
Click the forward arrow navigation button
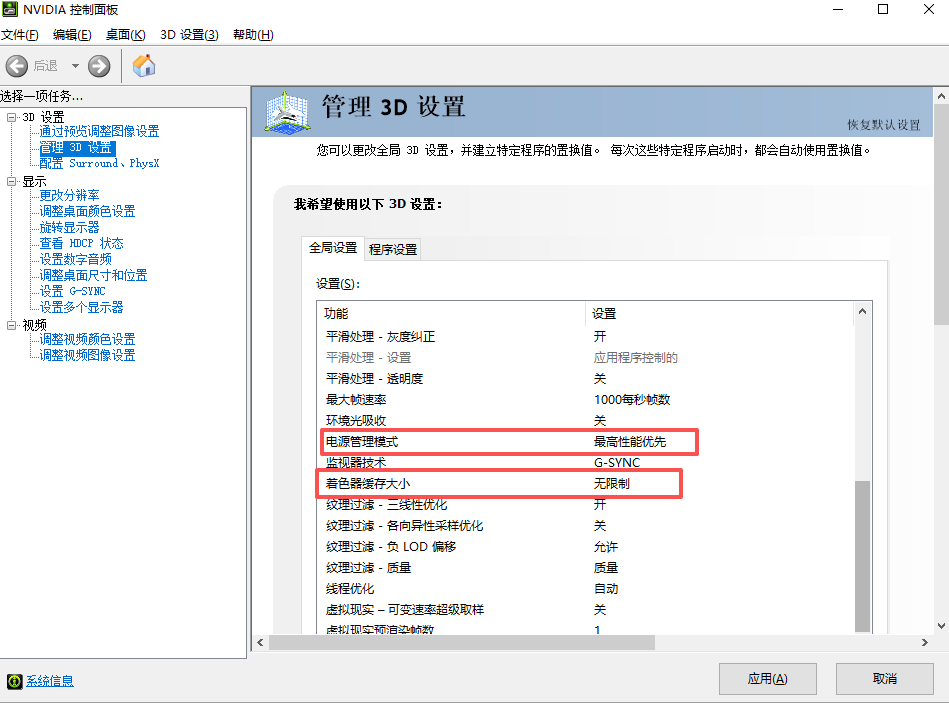tap(99, 66)
